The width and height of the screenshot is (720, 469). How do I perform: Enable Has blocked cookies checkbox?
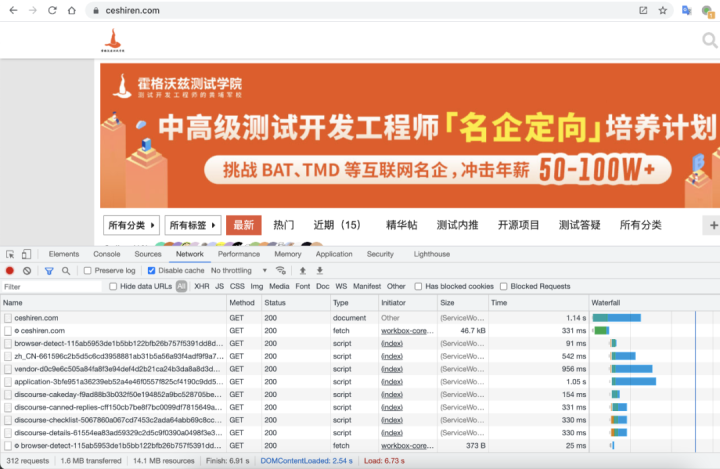pyautogui.click(x=418, y=286)
